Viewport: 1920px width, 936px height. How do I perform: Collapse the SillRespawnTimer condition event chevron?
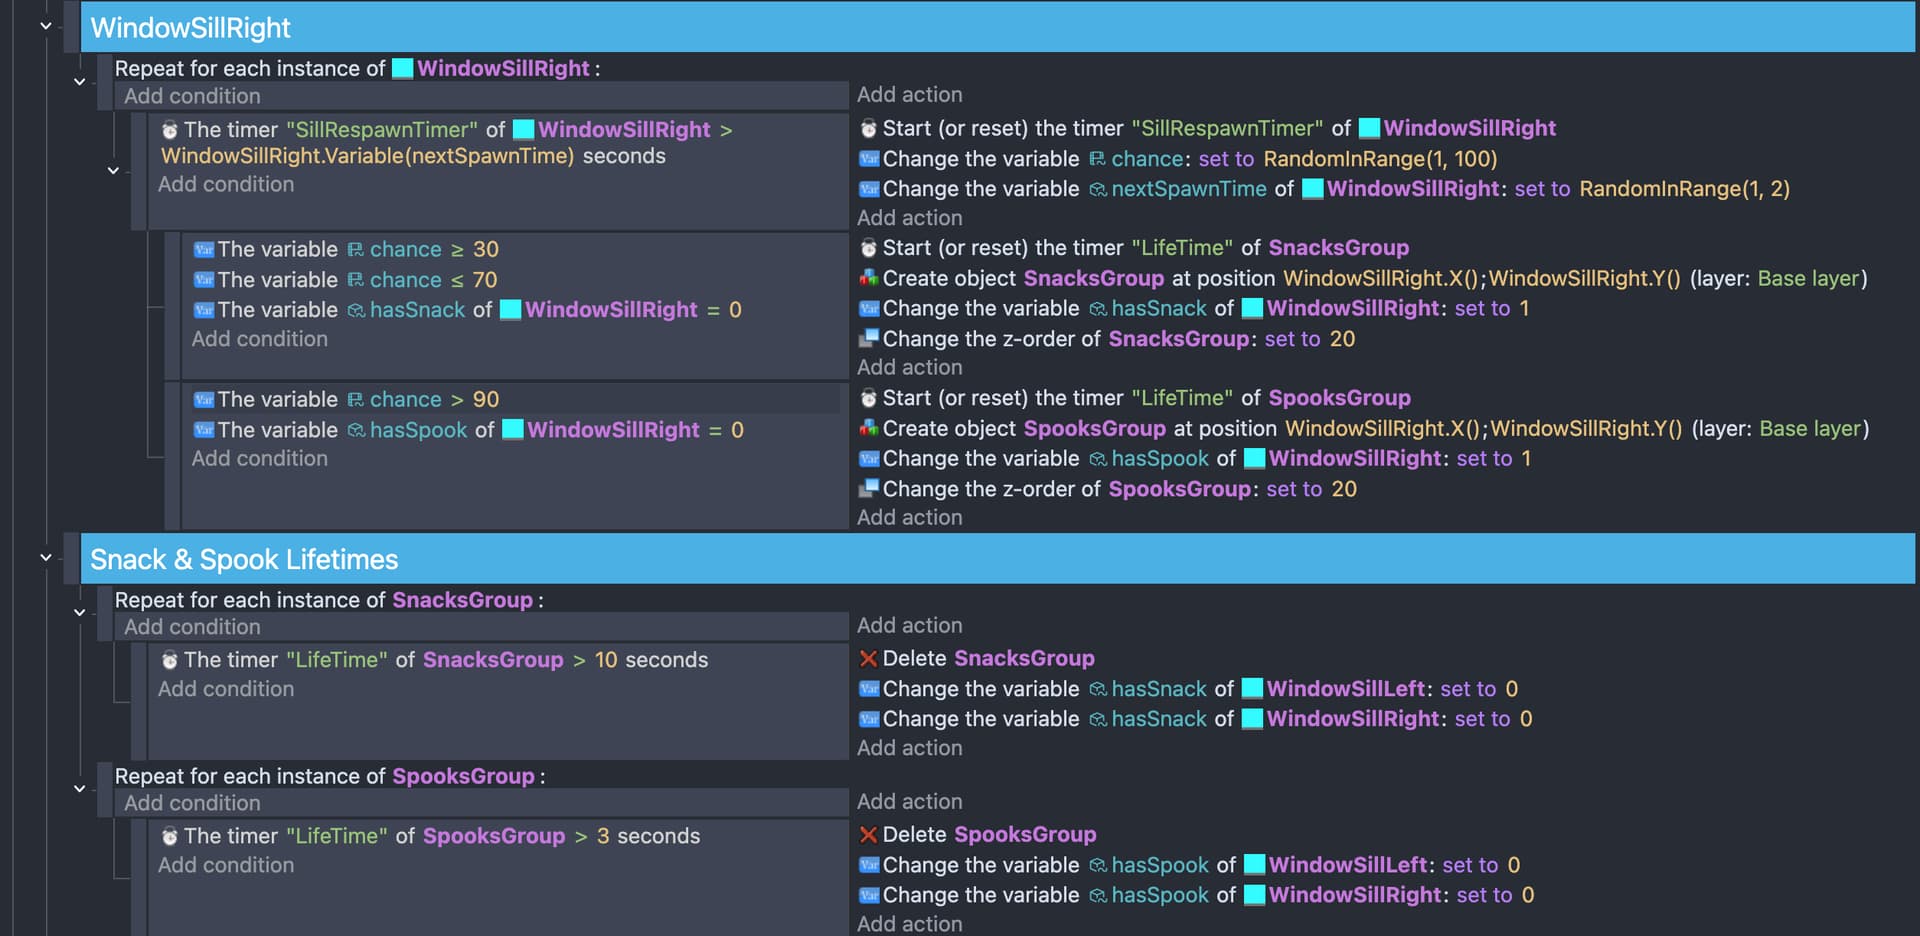point(113,170)
